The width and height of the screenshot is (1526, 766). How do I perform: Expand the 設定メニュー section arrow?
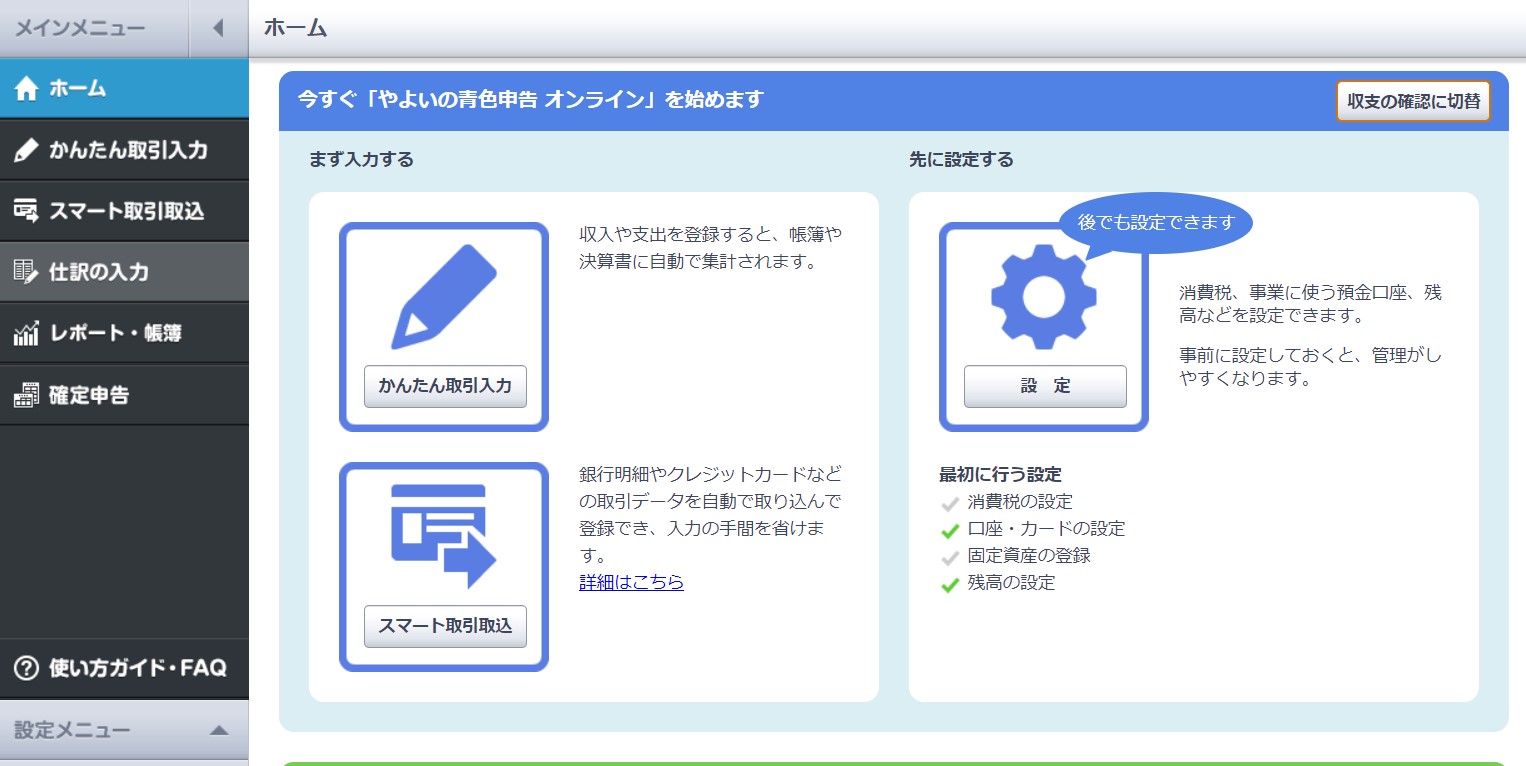[219, 731]
